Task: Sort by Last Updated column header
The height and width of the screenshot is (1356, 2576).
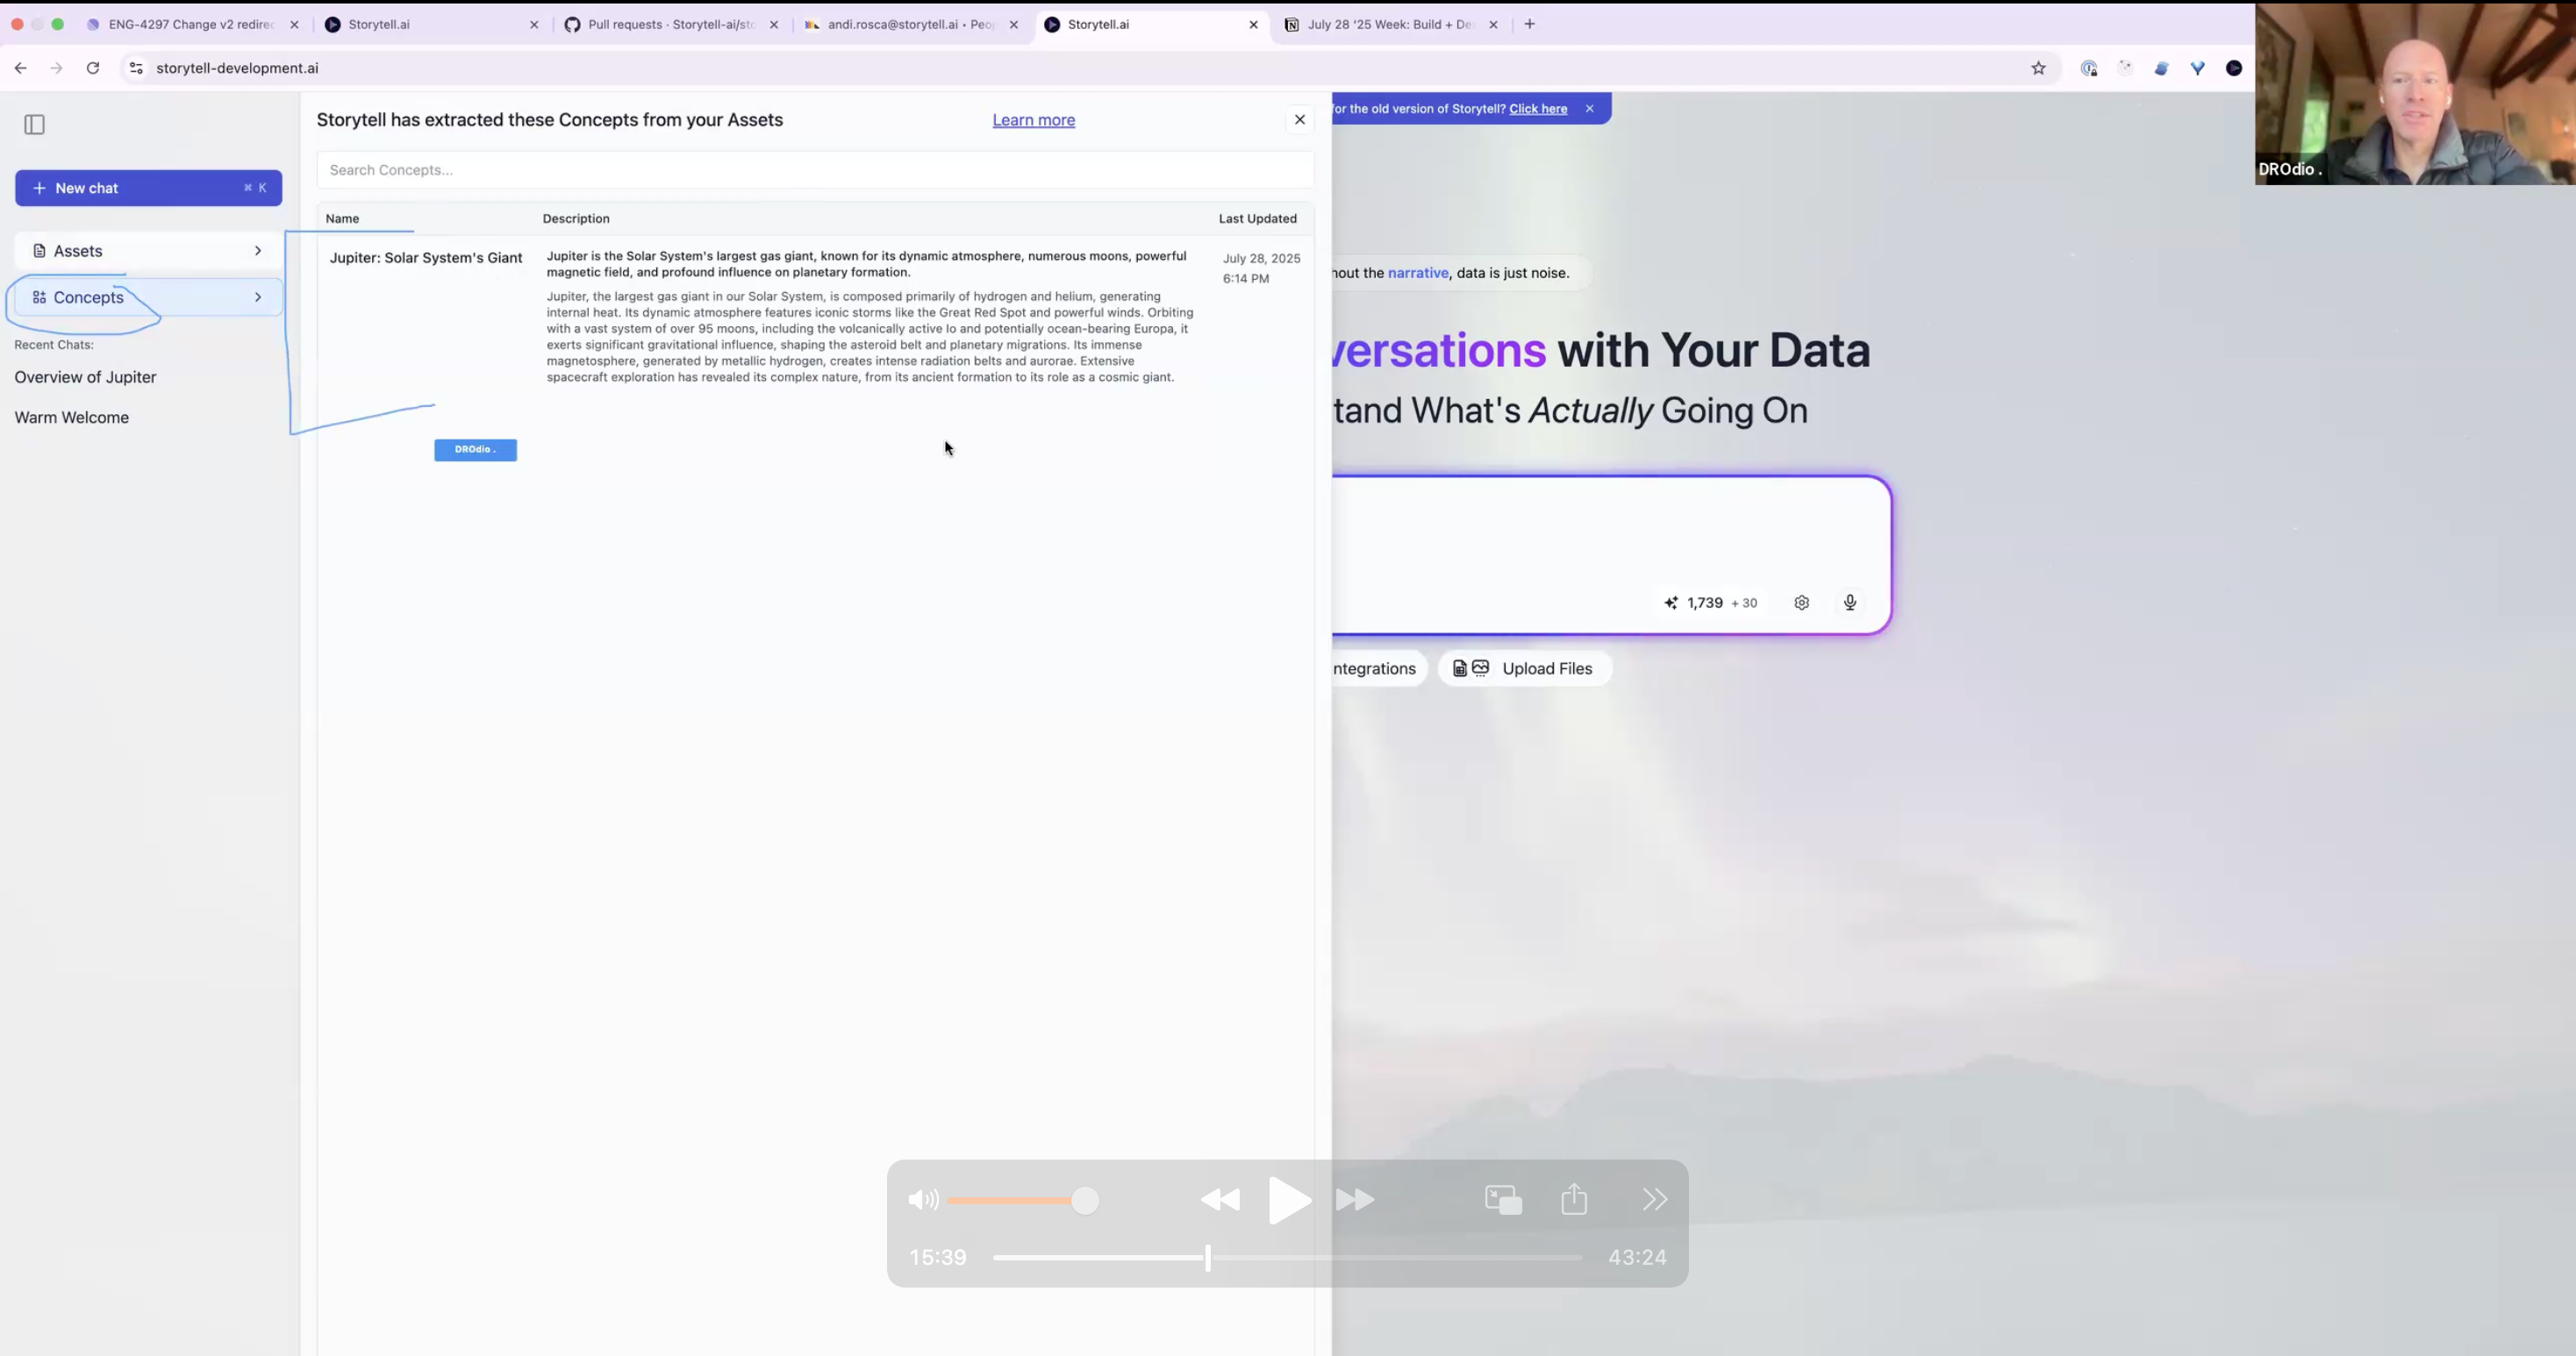Action: [x=1257, y=218]
